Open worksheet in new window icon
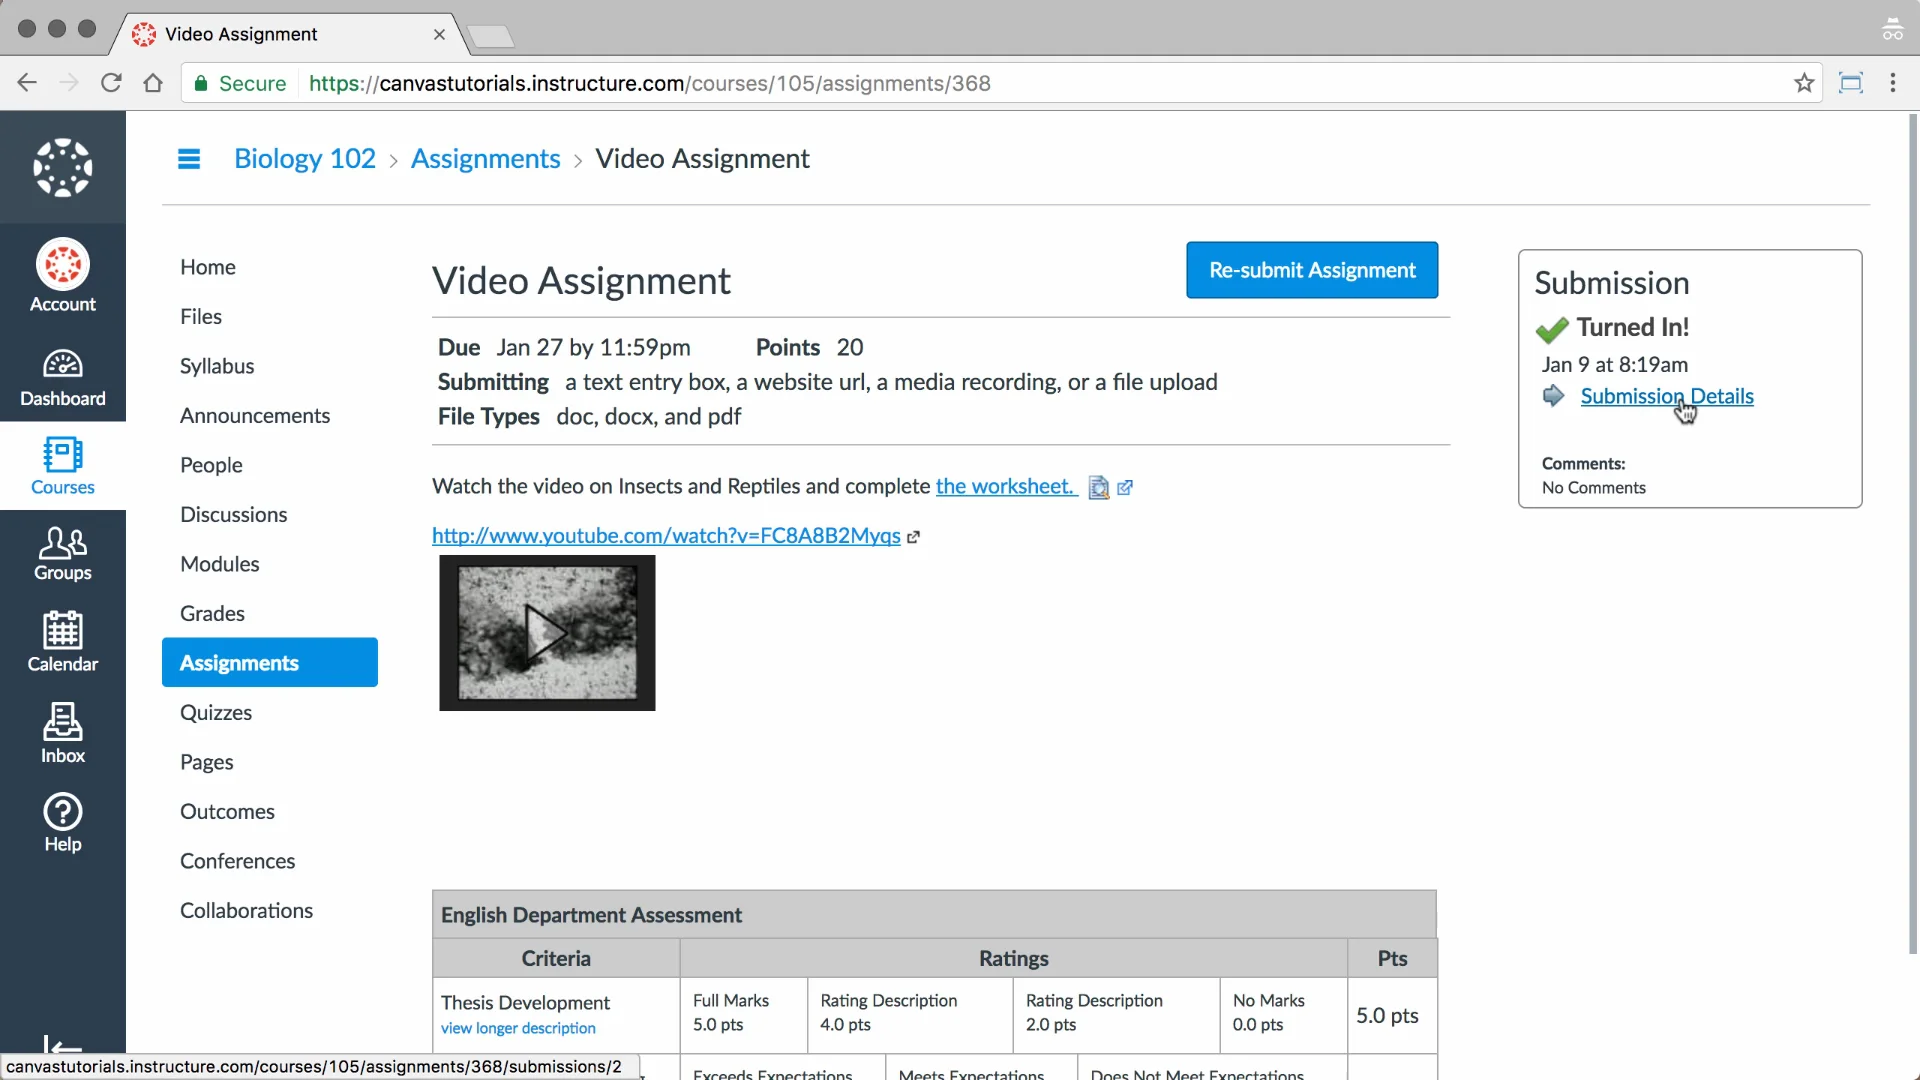Image resolution: width=1920 pixels, height=1080 pixels. pos(1125,487)
